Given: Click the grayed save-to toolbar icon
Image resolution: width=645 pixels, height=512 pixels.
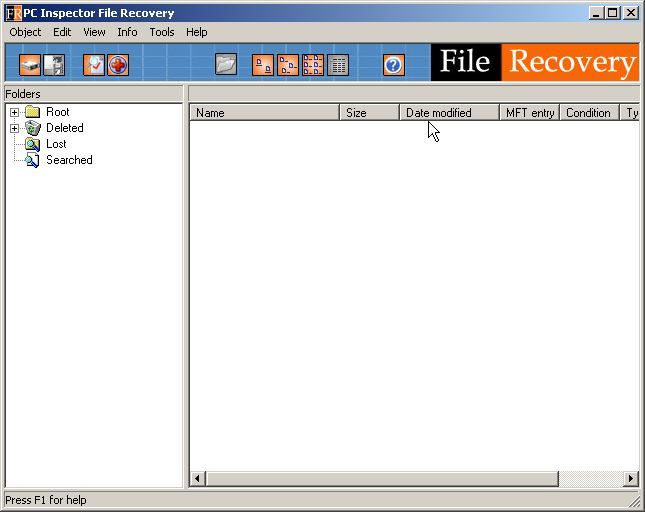Looking at the screenshot, I should [54, 65].
